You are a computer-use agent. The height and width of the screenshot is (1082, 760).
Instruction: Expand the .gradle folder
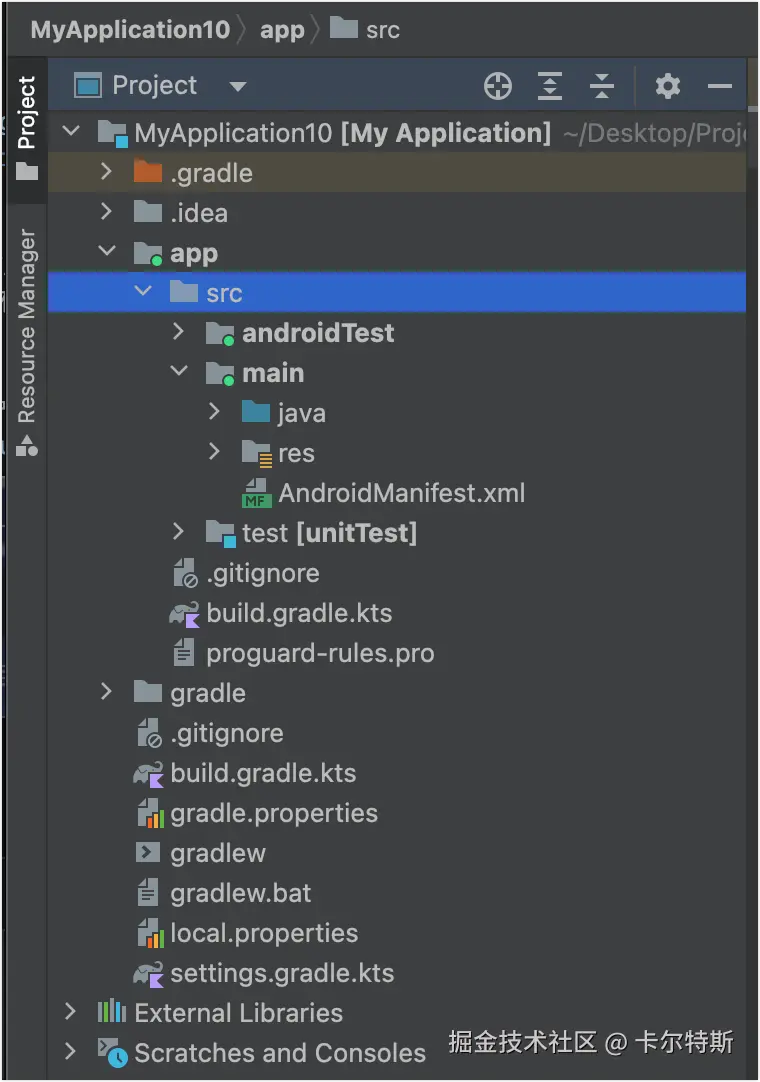click(x=107, y=172)
